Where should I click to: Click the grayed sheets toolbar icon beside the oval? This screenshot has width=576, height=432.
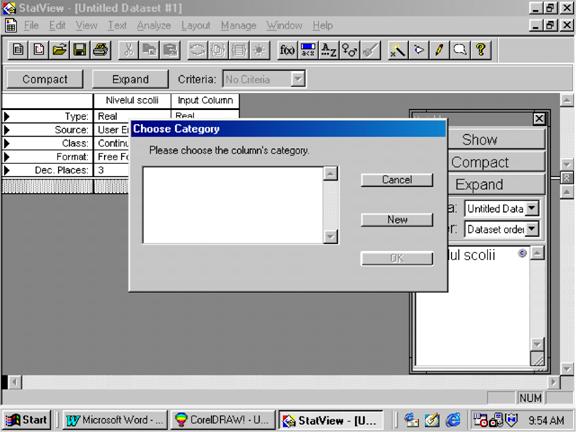click(218, 50)
